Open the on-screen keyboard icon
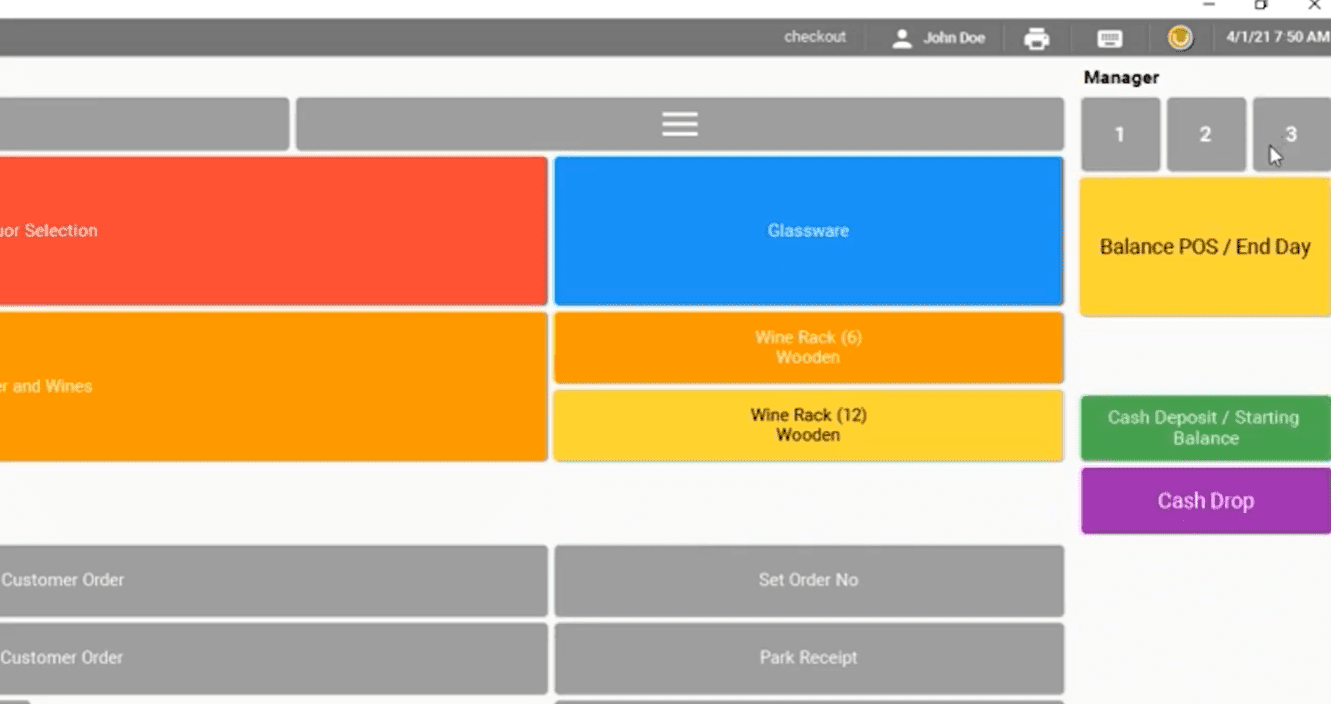 coord(1109,38)
